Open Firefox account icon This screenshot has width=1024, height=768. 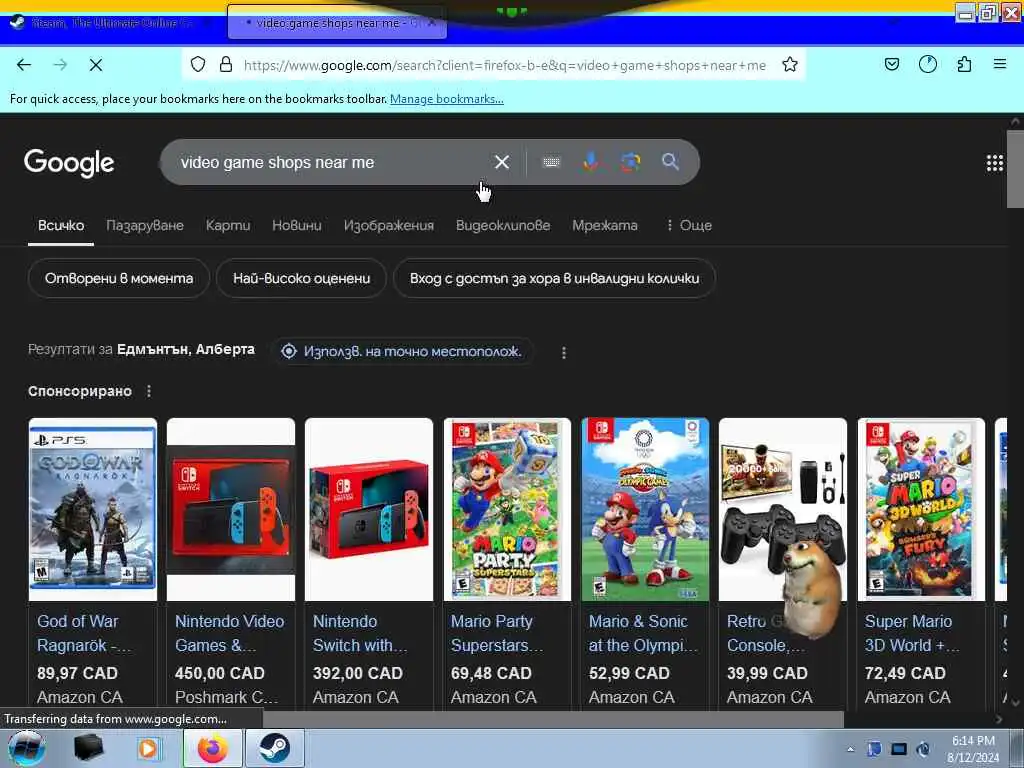[x=927, y=64]
